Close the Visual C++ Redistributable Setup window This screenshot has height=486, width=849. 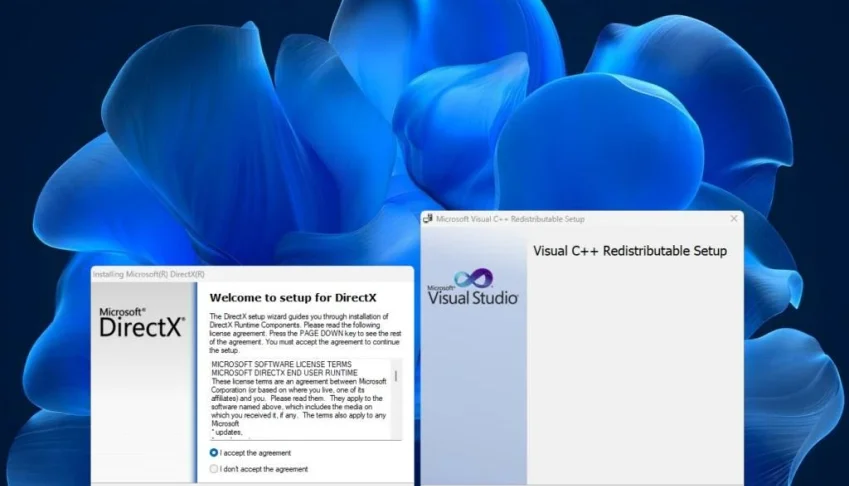point(734,219)
